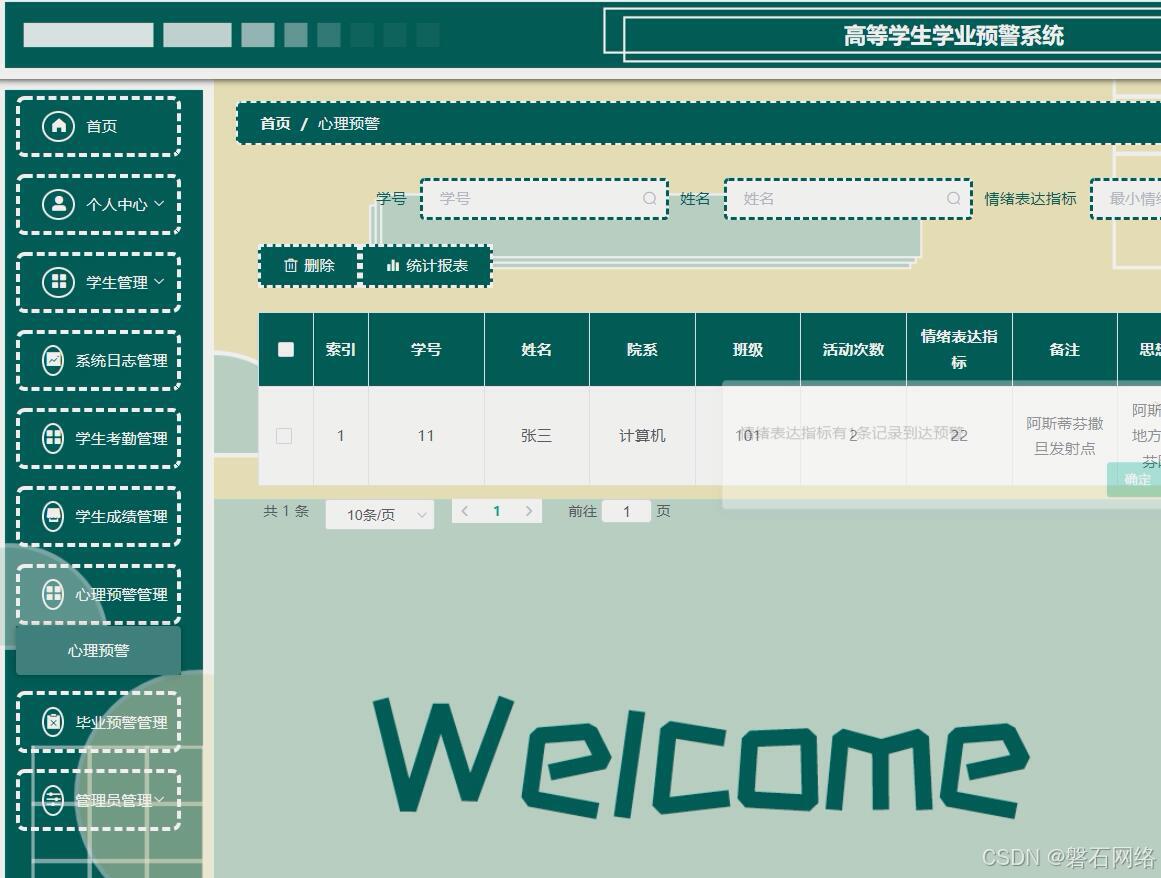Click the magnifier icon in the 学号 field
The width and height of the screenshot is (1161, 878).
point(650,198)
